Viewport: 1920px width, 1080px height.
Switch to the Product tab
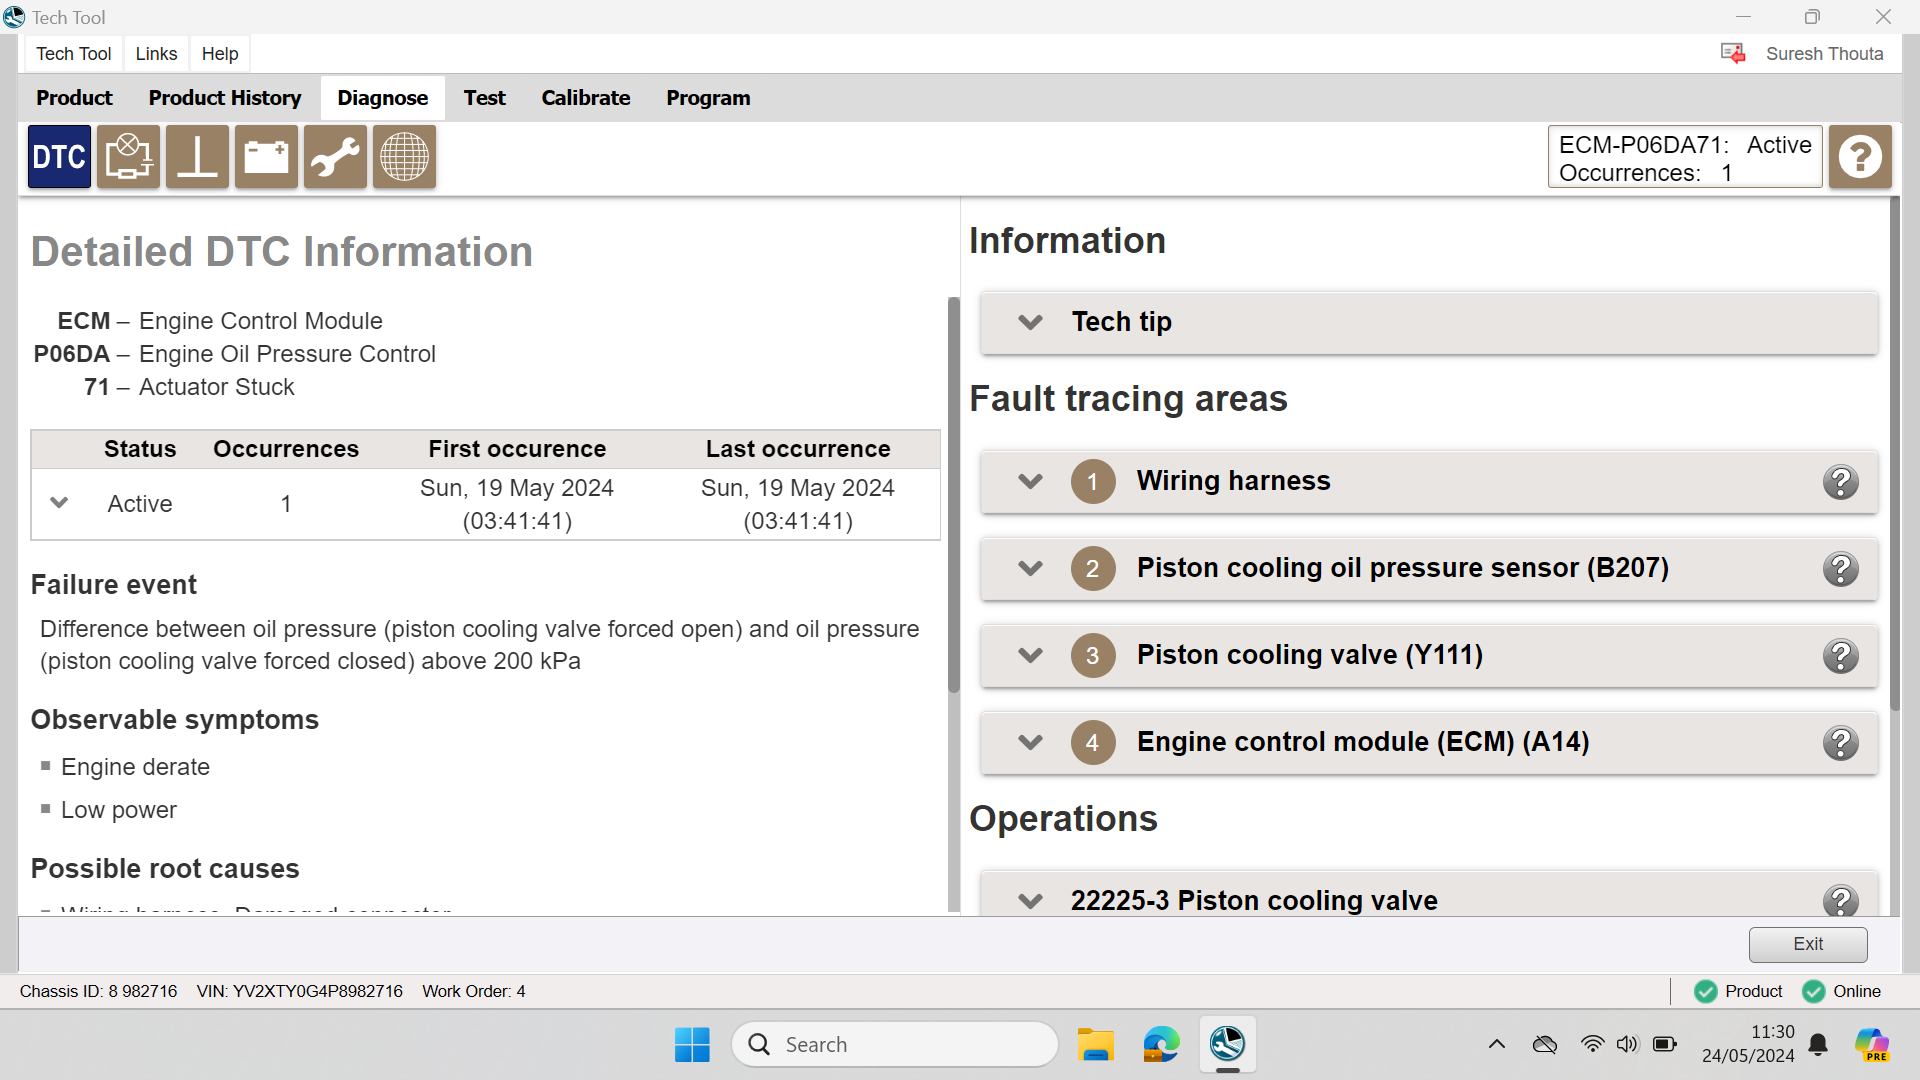74,98
